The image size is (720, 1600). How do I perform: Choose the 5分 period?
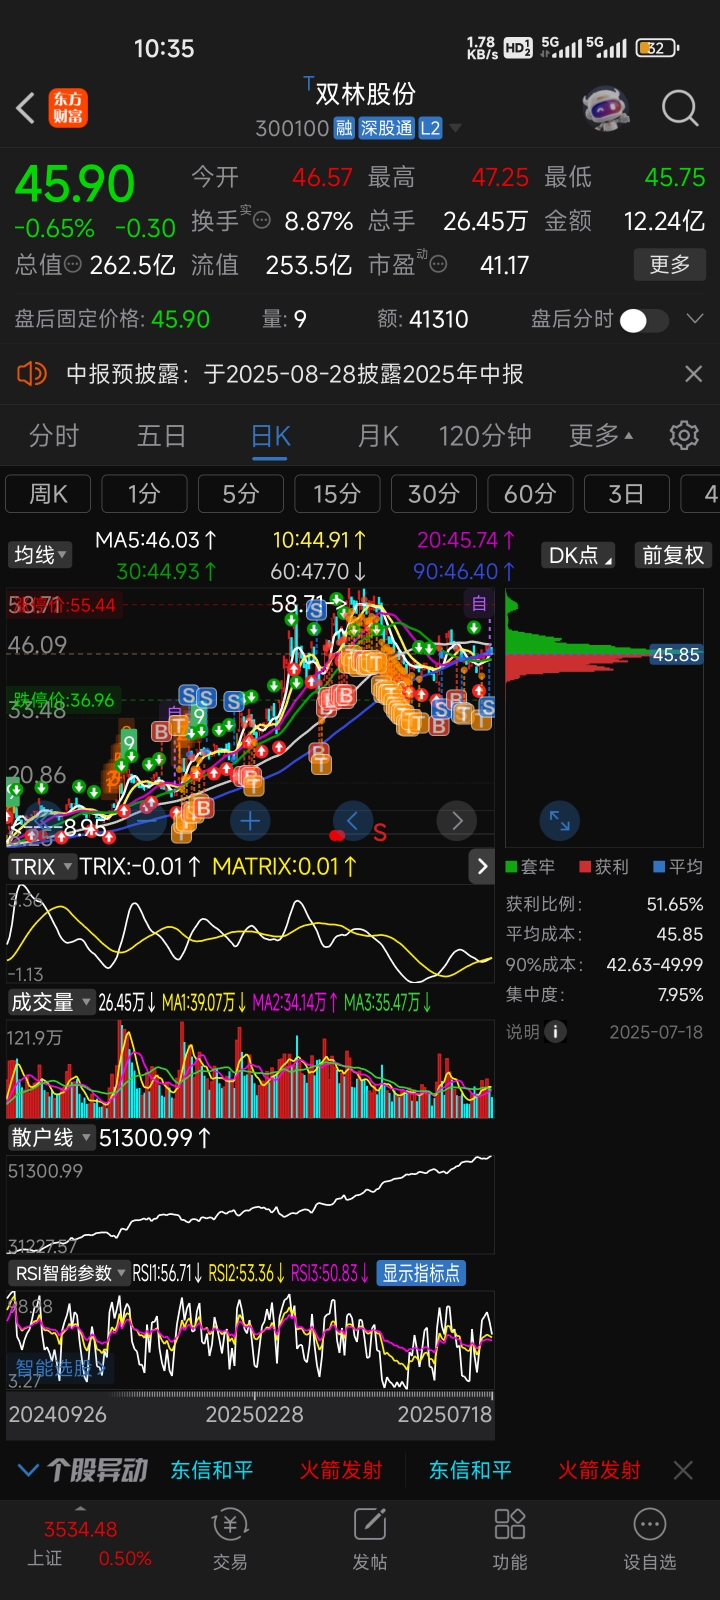pyautogui.click(x=240, y=494)
